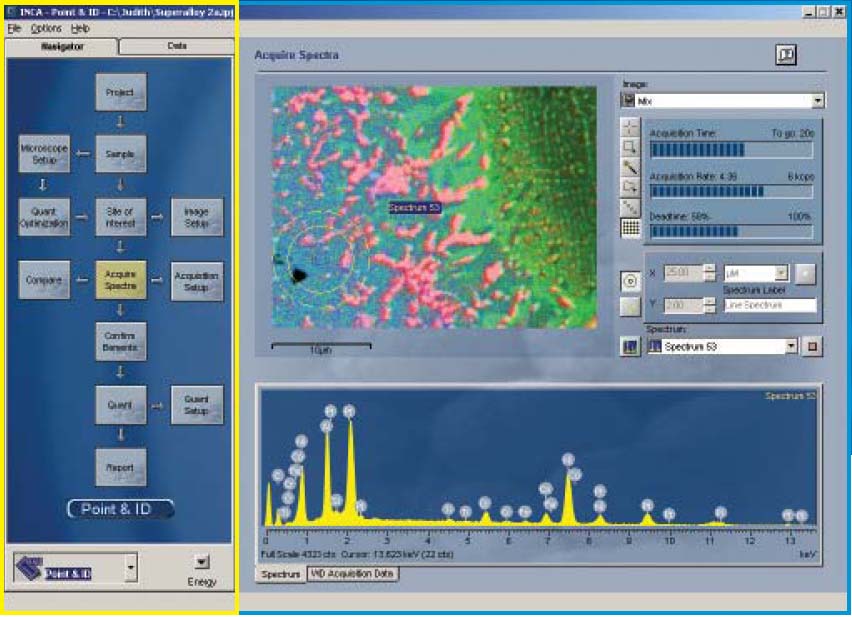Select the grid of points tool
This screenshot has height=617, width=852.
630,228
